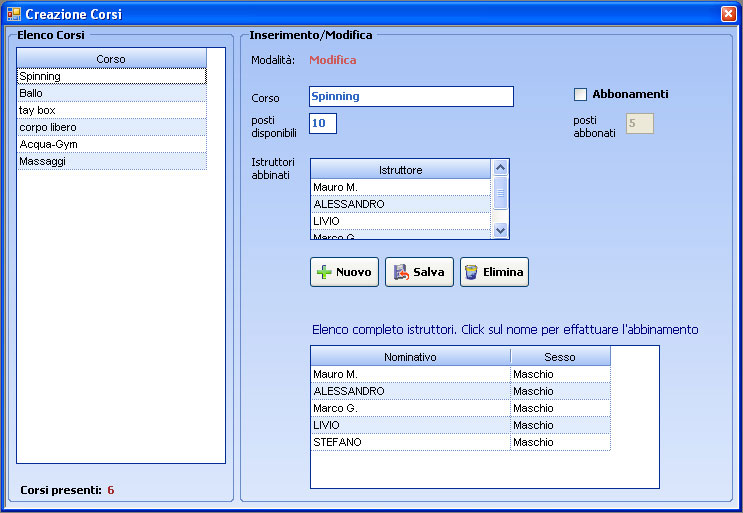Image resolution: width=743 pixels, height=513 pixels.
Task: Click the trash bin Elimina icon
Action: click(471, 273)
